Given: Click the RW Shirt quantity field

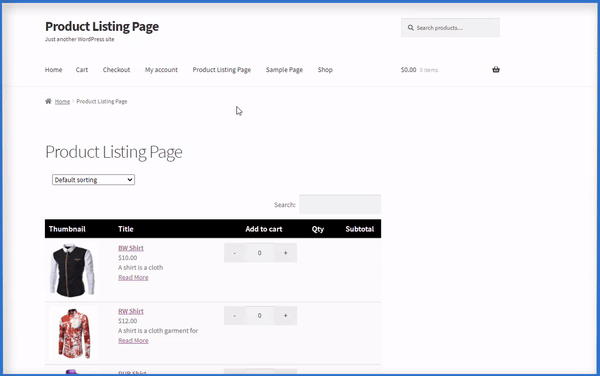Looking at the screenshot, I should 260,316.
